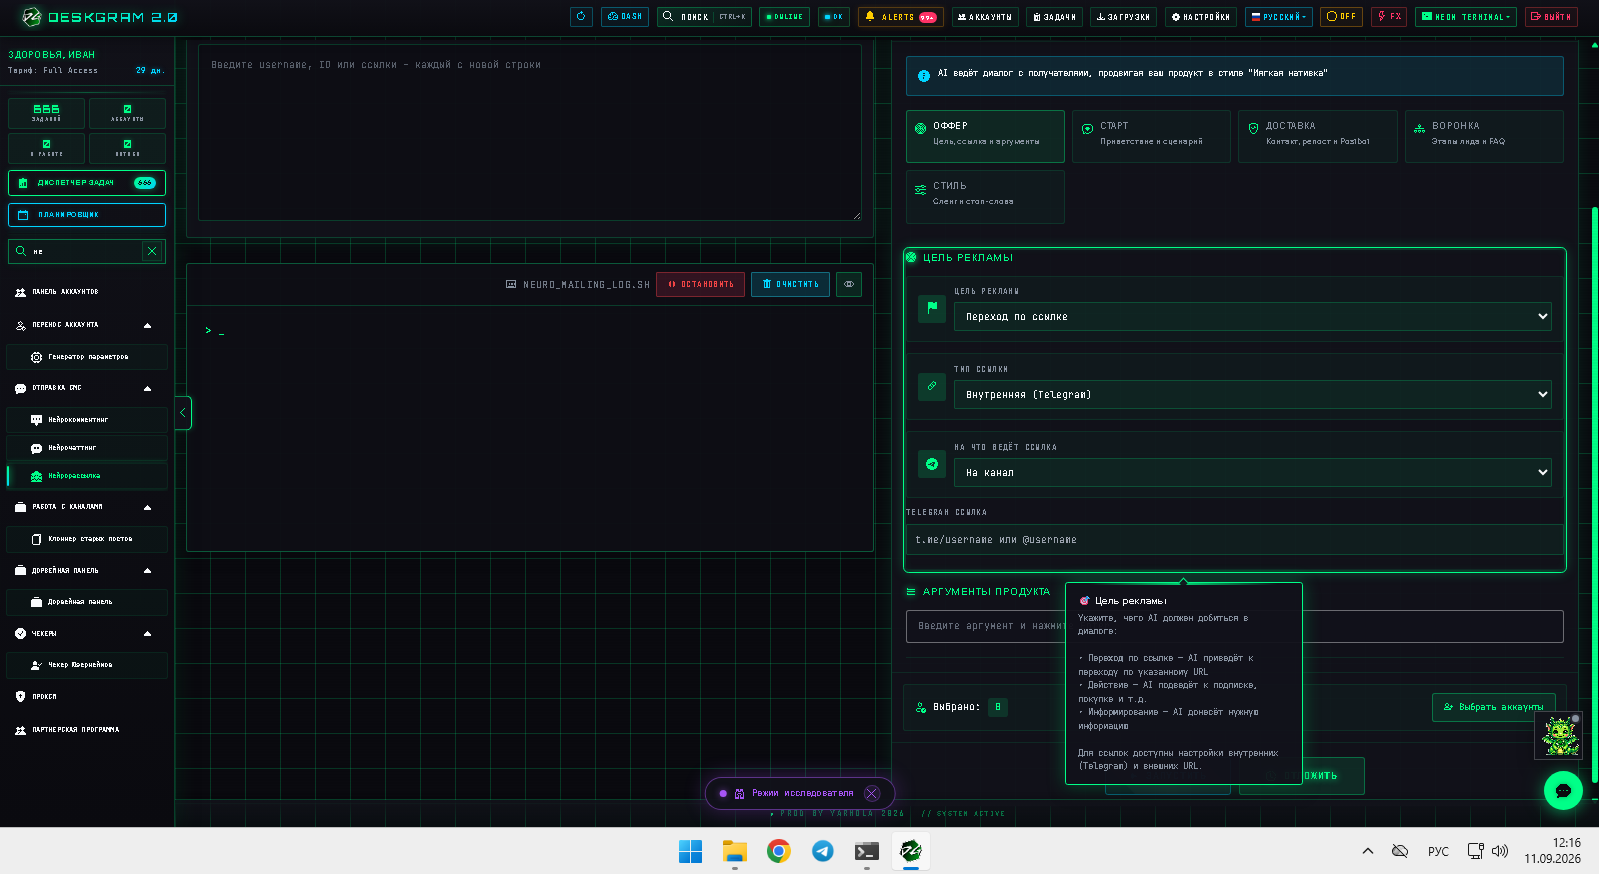Toggle the FX effects button
This screenshot has height=874, width=1599.
1389,17
